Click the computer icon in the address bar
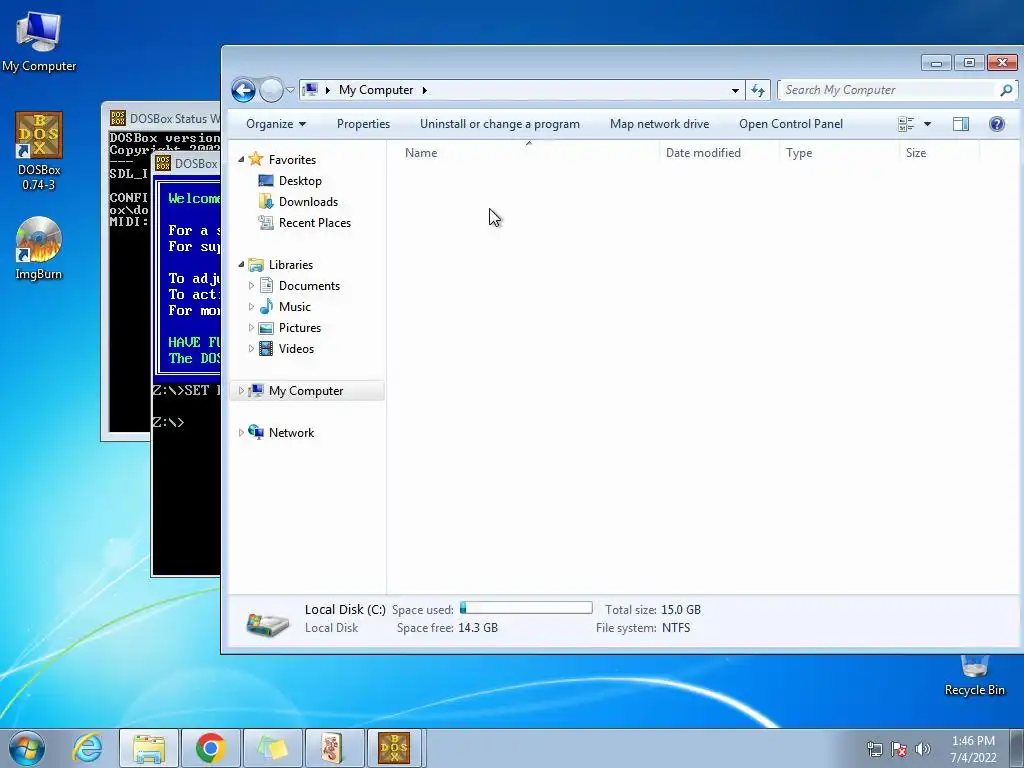Viewport: 1024px width, 768px height. point(311,89)
